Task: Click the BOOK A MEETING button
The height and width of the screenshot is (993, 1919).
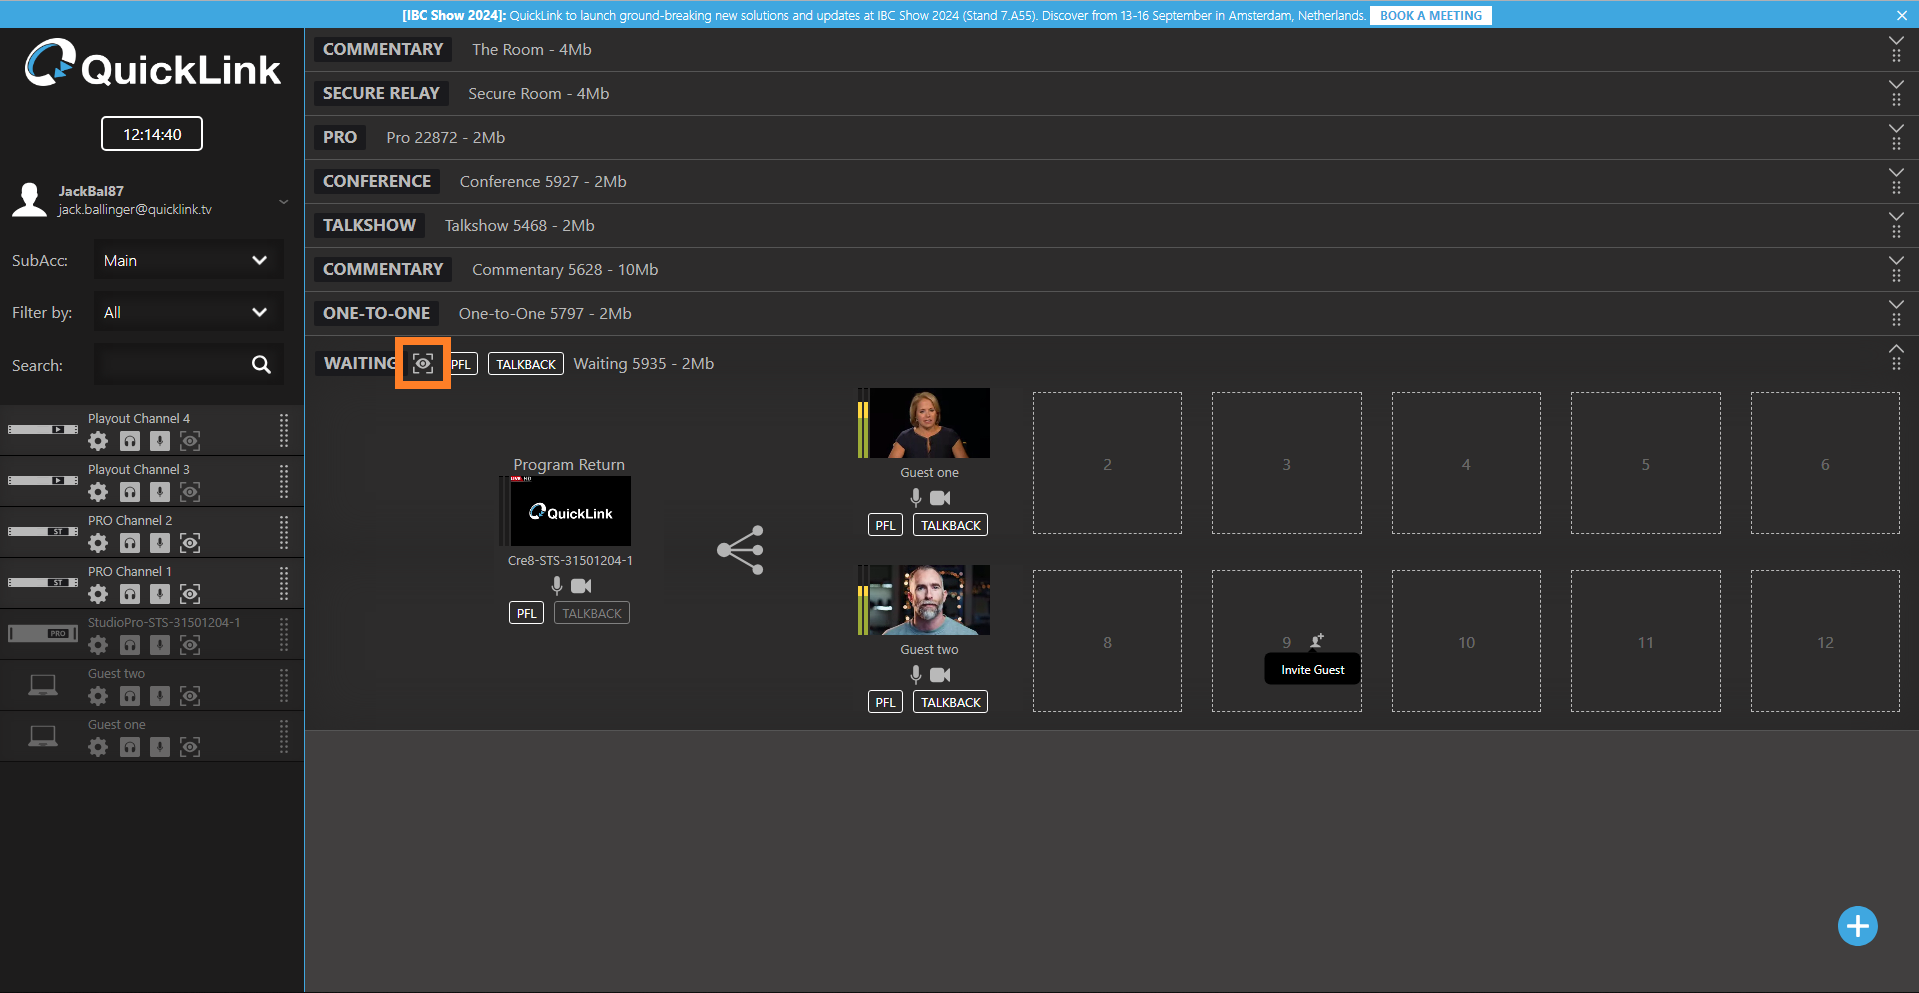Action: coord(1430,15)
